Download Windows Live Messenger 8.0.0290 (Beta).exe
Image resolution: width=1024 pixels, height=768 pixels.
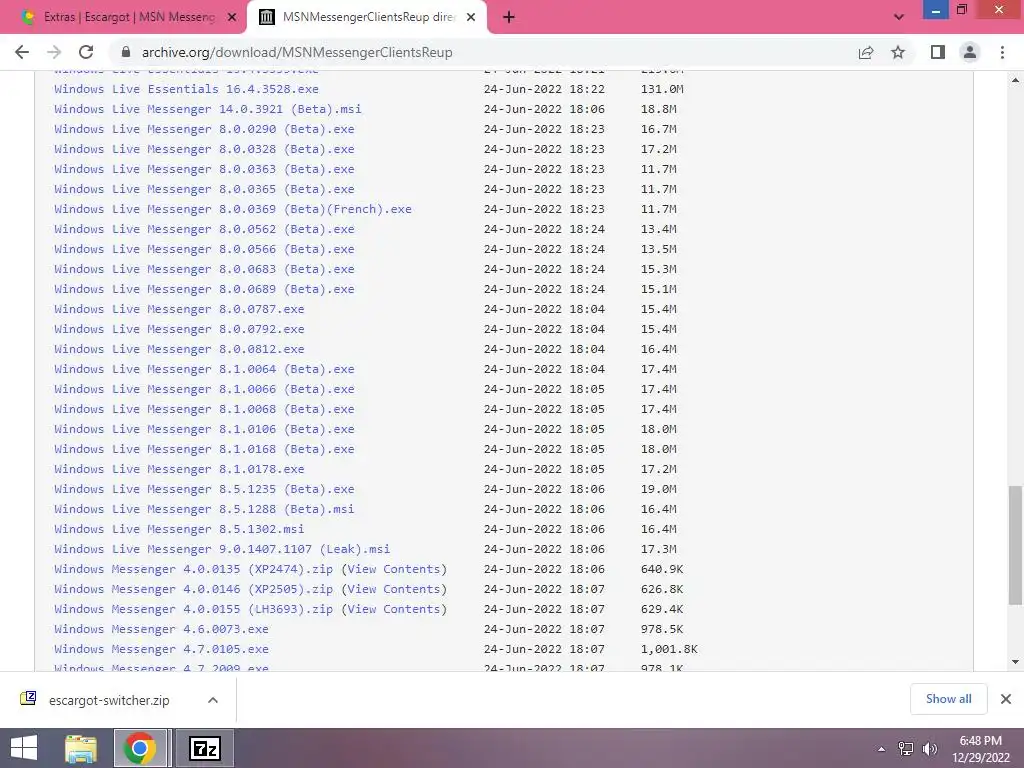pos(204,129)
